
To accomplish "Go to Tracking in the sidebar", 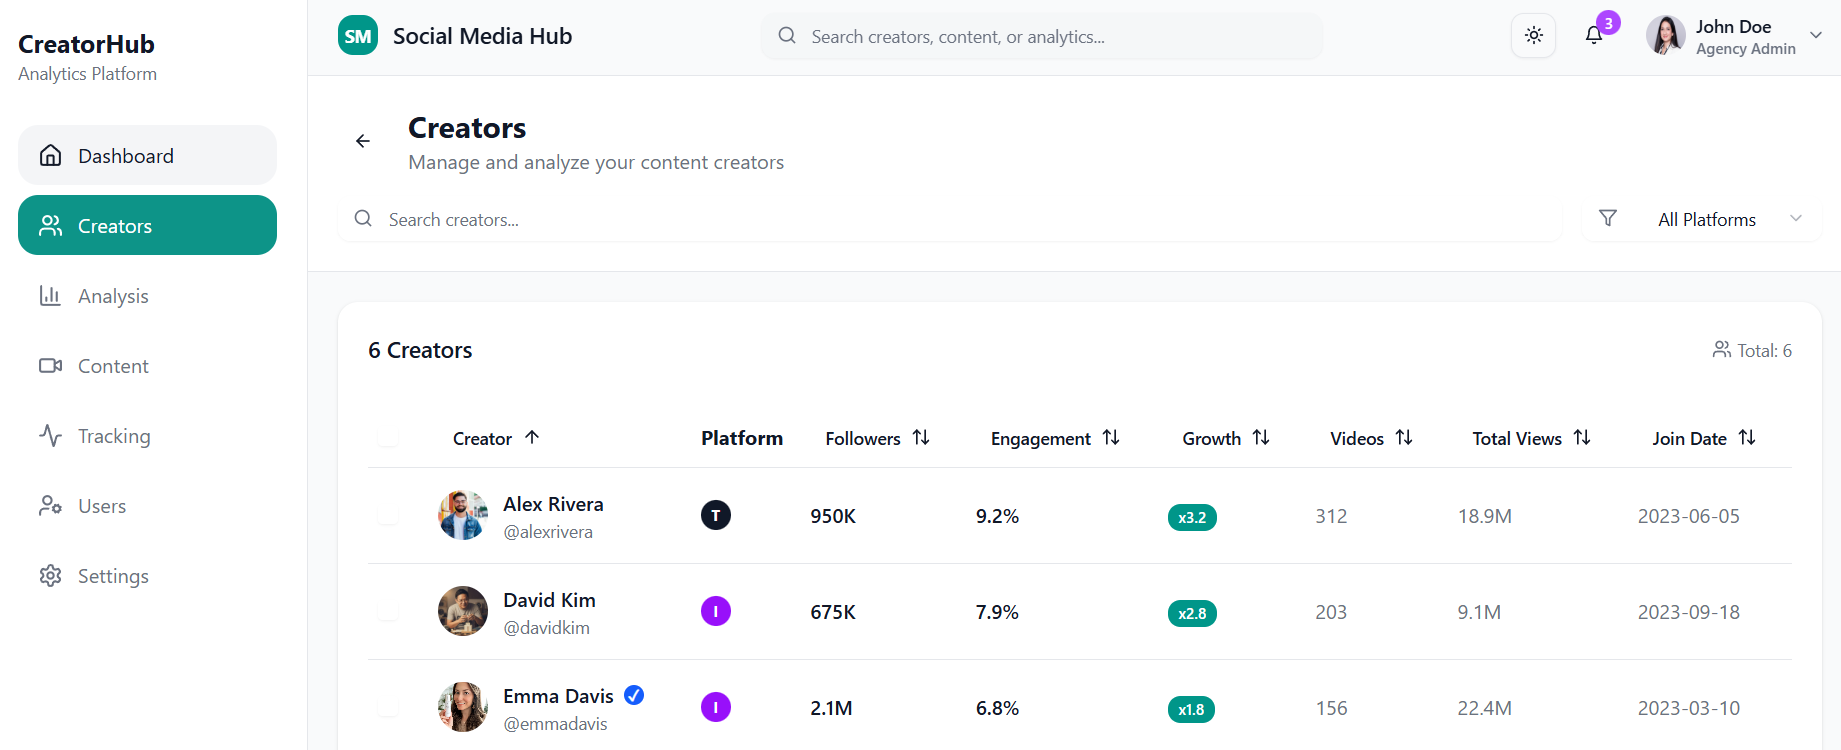I will [x=147, y=435].
